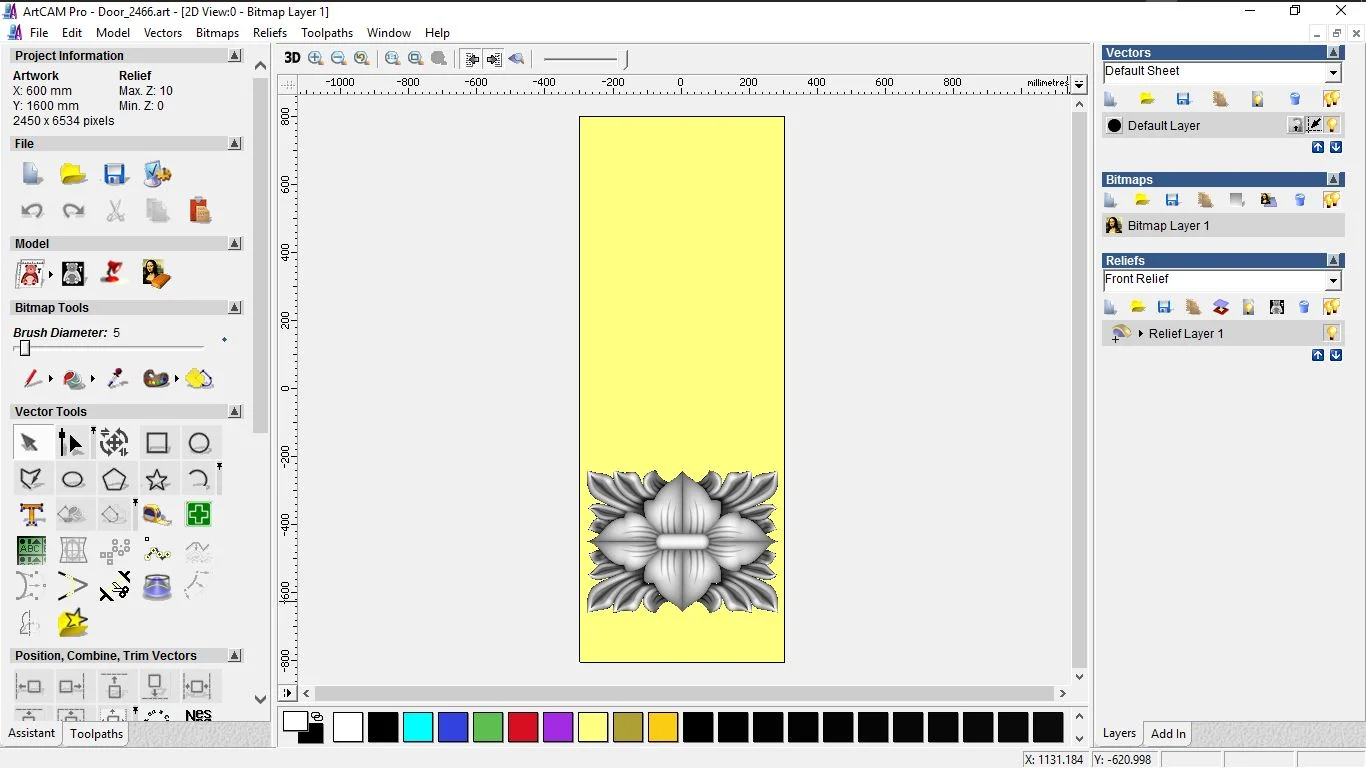Switch to the Add In tab
Viewport: 1366px width, 768px height.
coord(1168,734)
